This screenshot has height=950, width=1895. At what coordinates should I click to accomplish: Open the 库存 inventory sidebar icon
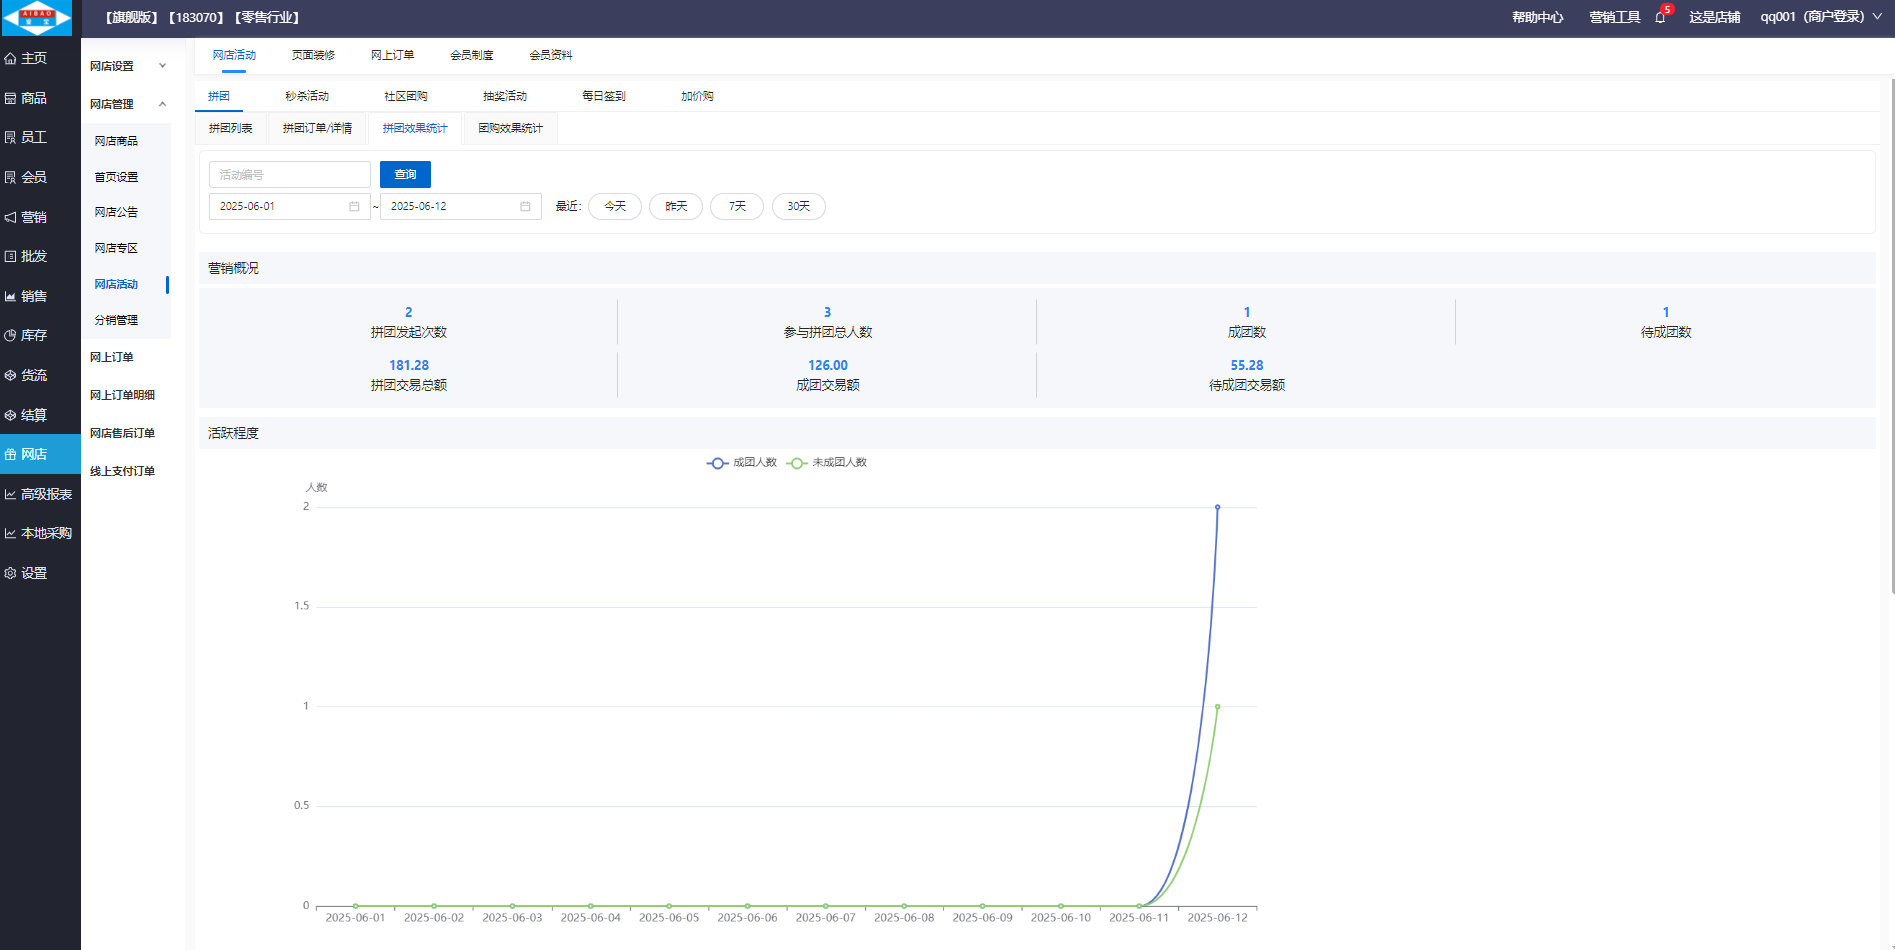pos(11,336)
